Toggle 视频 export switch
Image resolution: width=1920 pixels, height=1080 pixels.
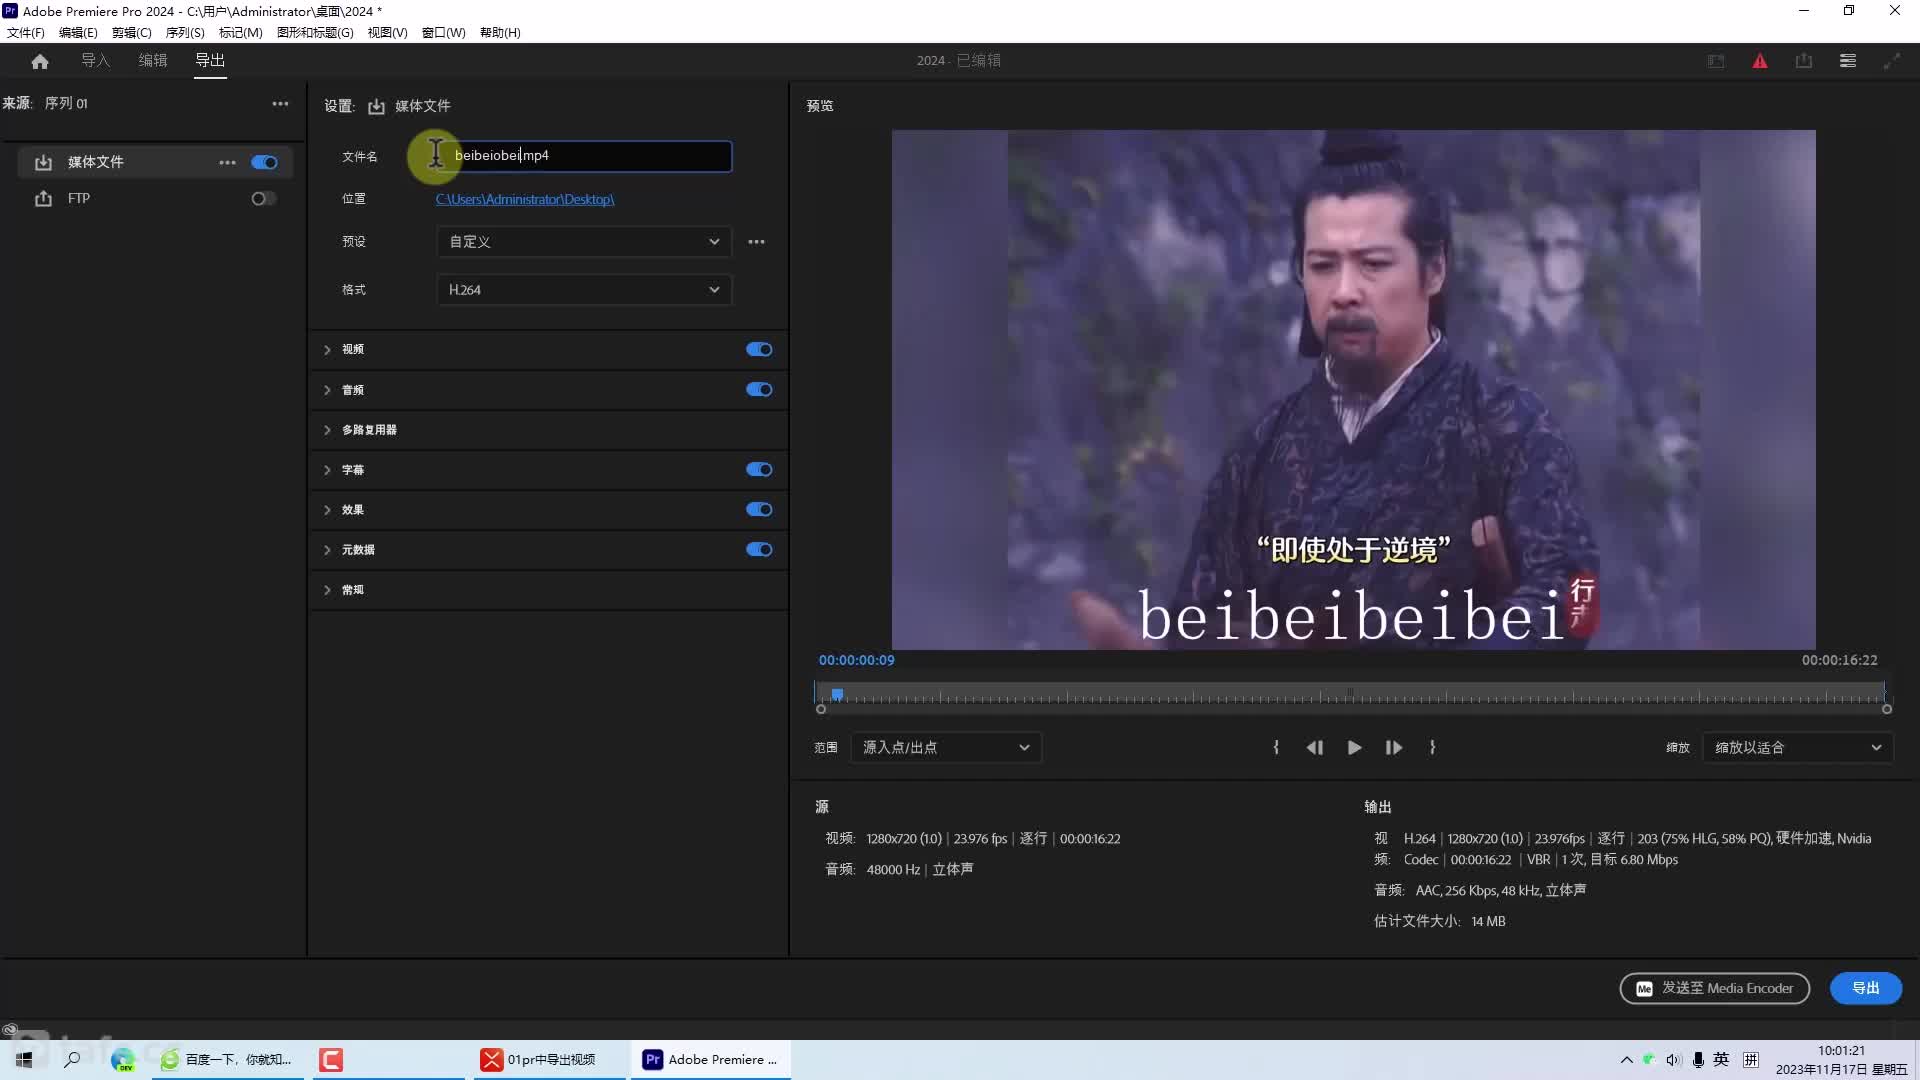coord(759,350)
